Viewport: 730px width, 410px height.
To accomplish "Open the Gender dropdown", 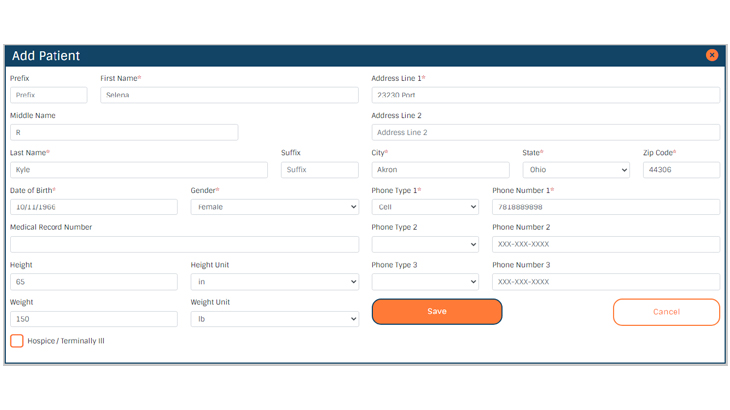I will 274,207.
